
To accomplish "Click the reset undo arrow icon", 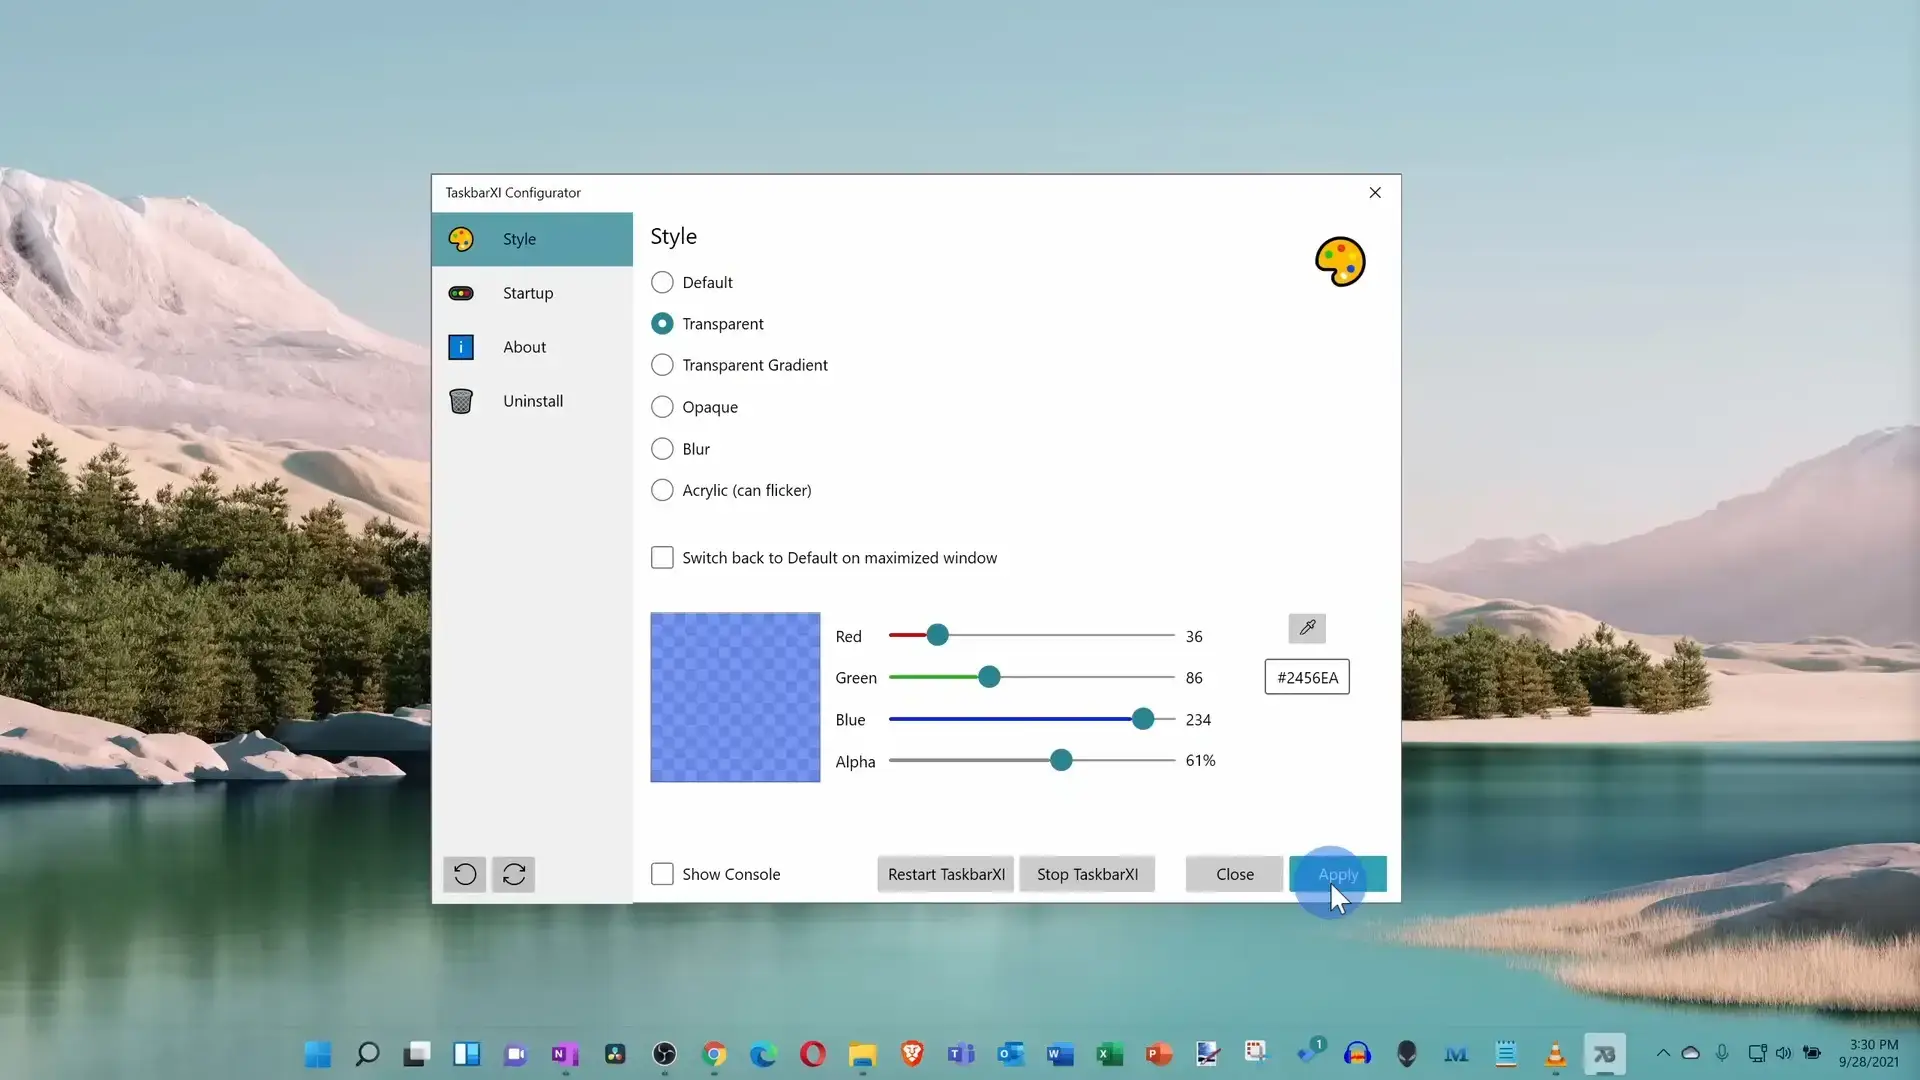I will click(x=465, y=874).
